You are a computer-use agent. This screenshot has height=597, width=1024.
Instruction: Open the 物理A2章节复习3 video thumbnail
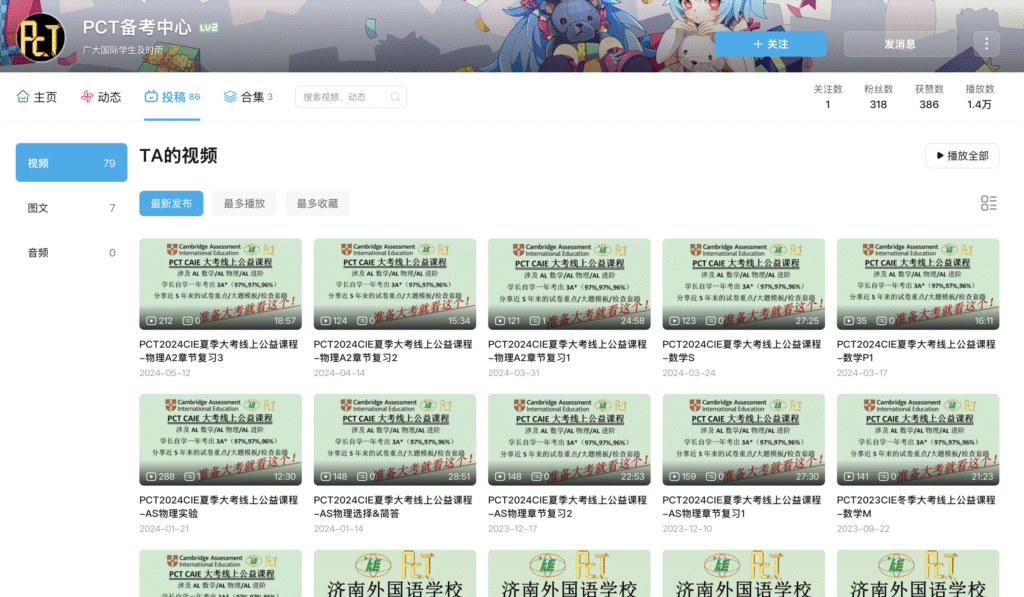[x=220, y=284]
